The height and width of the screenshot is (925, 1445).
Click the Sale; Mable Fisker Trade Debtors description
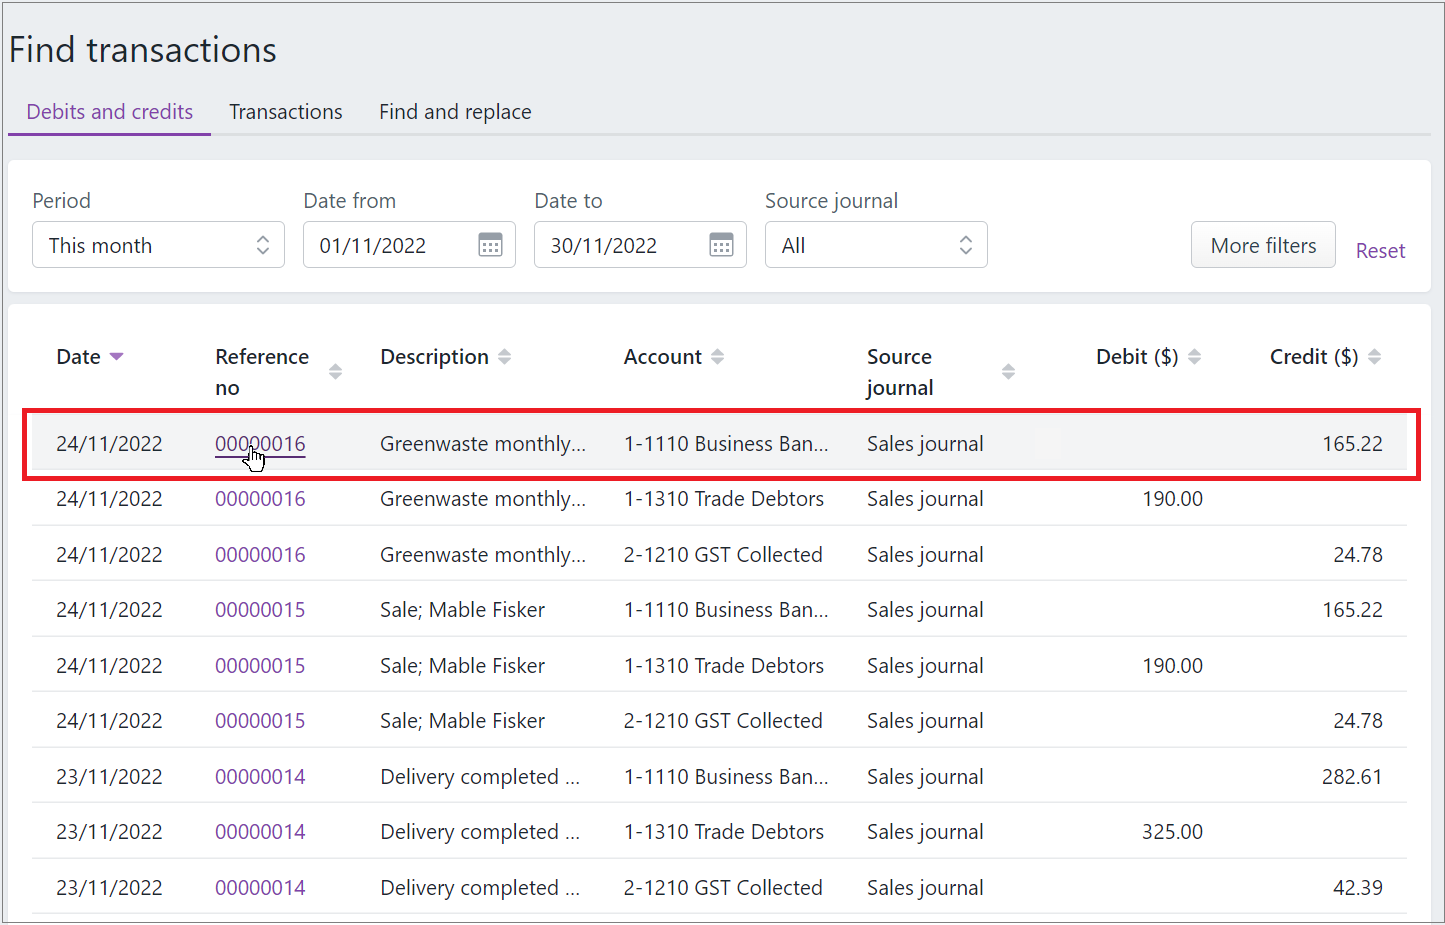click(x=462, y=666)
